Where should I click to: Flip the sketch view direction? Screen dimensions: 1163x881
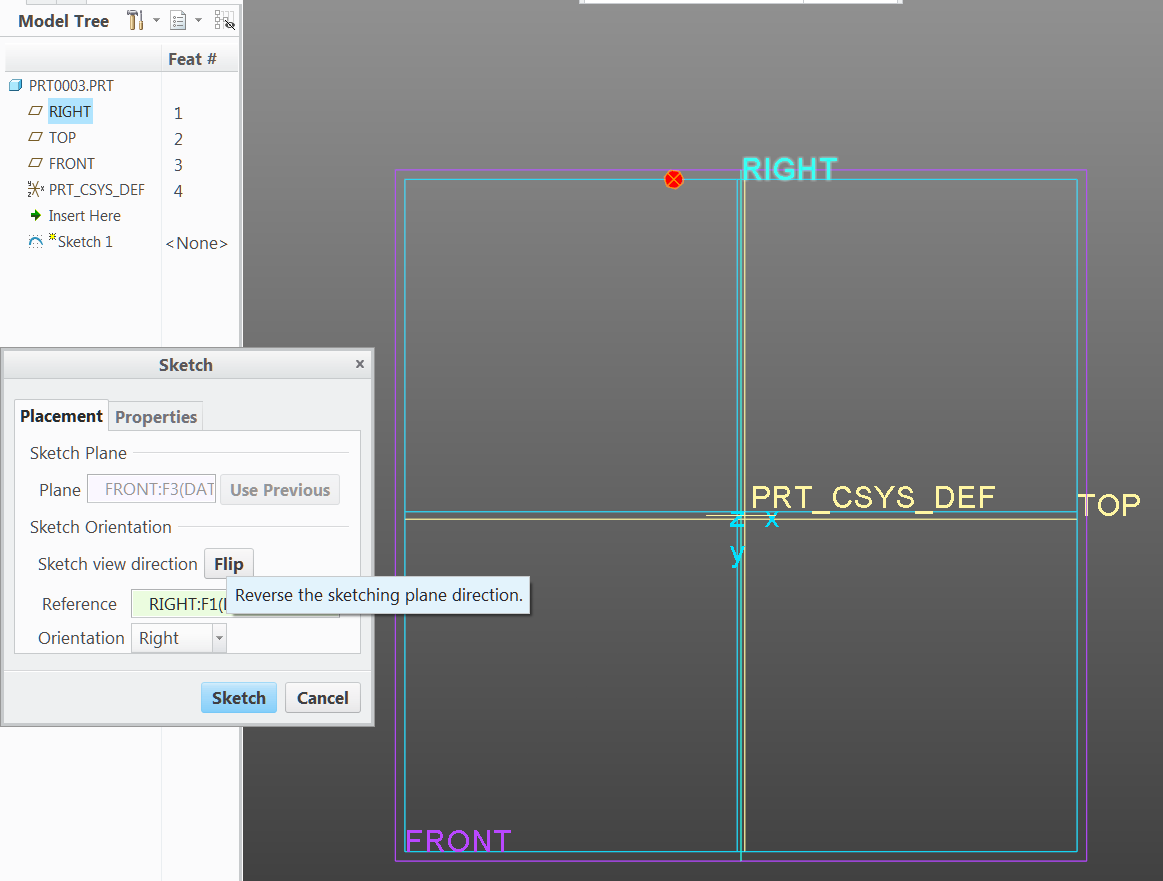click(x=228, y=564)
